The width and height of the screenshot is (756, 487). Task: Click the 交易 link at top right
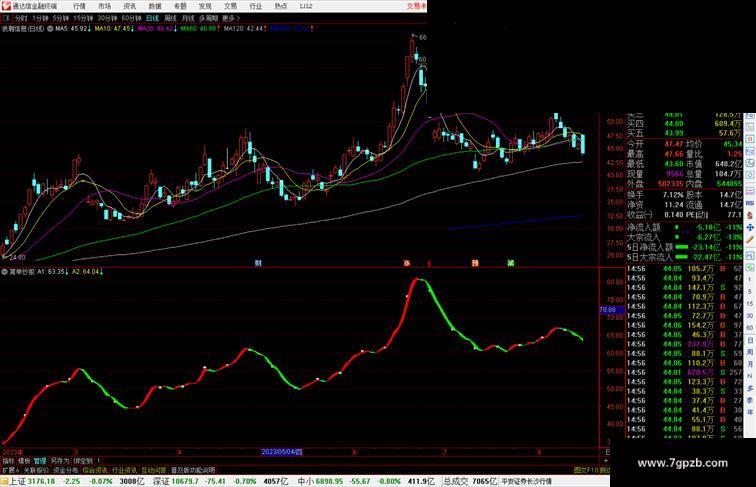pyautogui.click(x=416, y=6)
